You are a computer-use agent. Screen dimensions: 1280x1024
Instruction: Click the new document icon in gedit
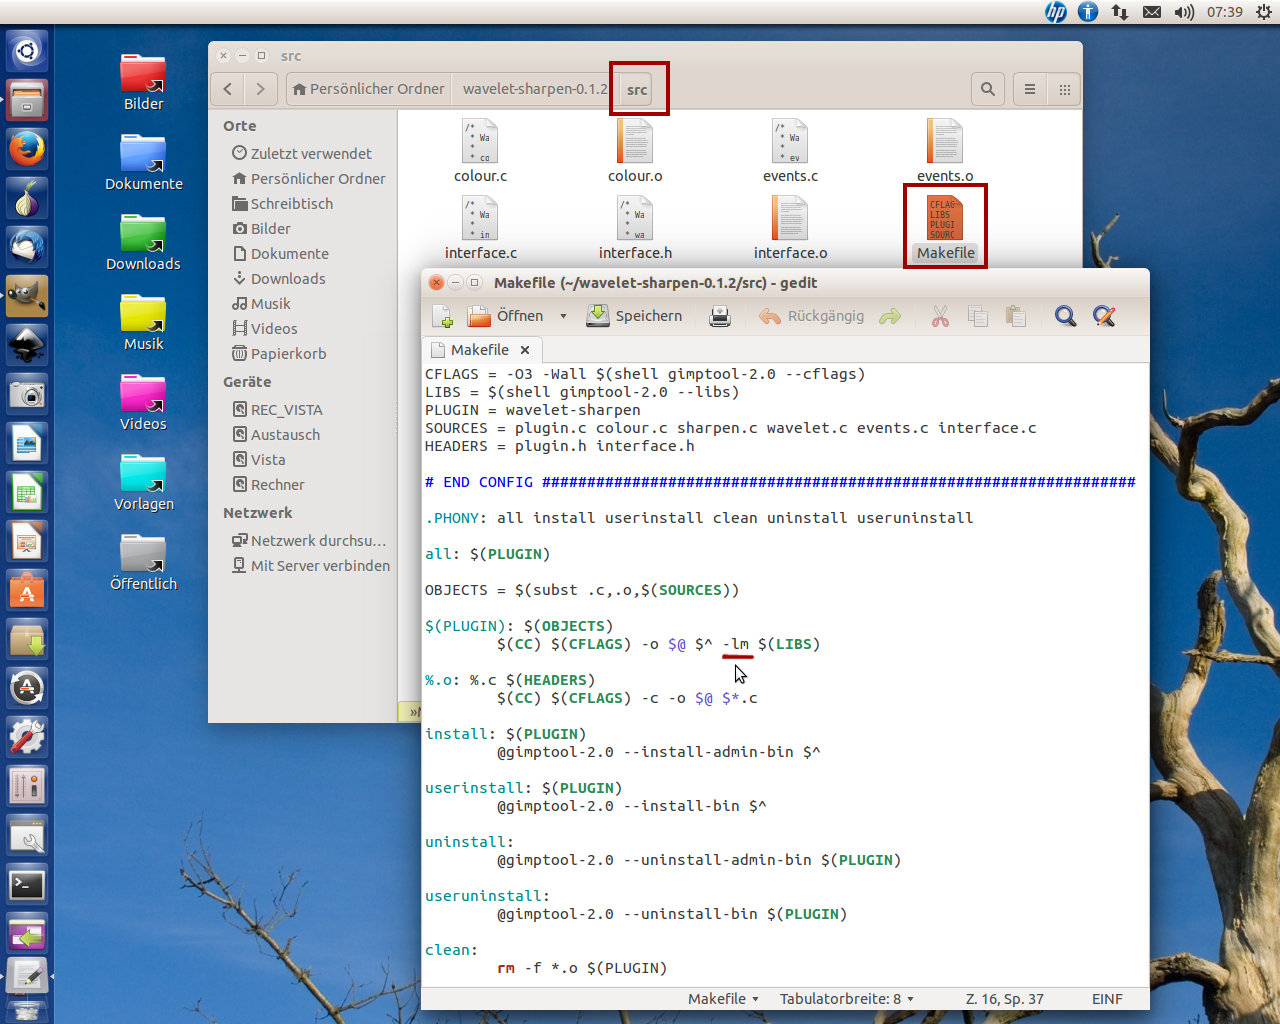[442, 317]
